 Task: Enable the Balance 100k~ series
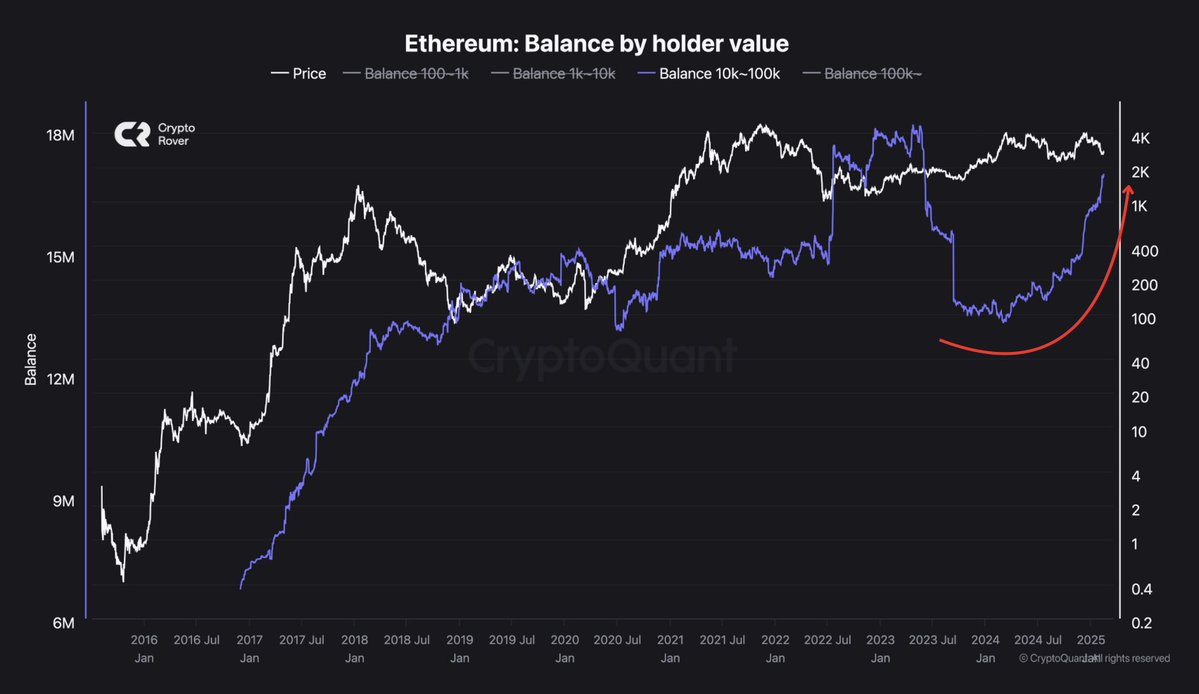862,73
